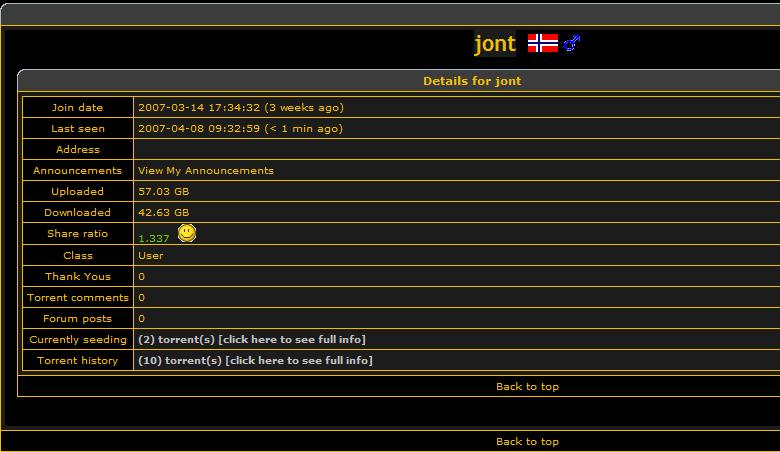Select the class value User
Viewport: 780px width, 452px height.
click(151, 256)
